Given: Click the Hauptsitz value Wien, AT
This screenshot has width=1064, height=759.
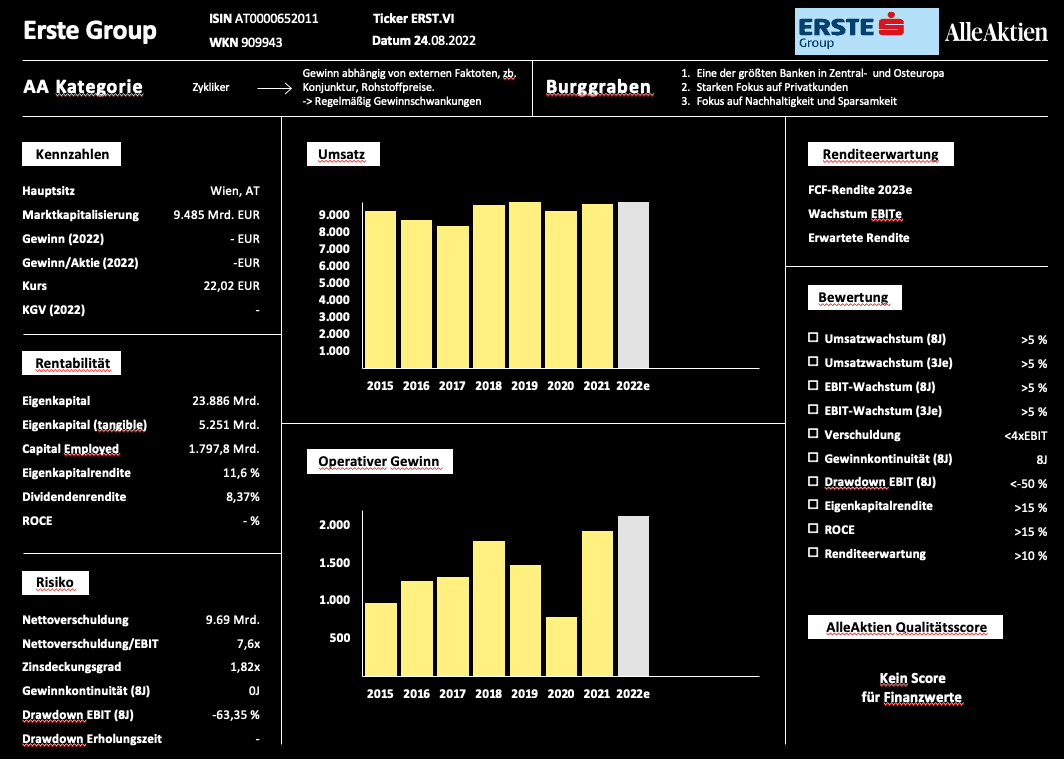Looking at the screenshot, I should click(235, 191).
